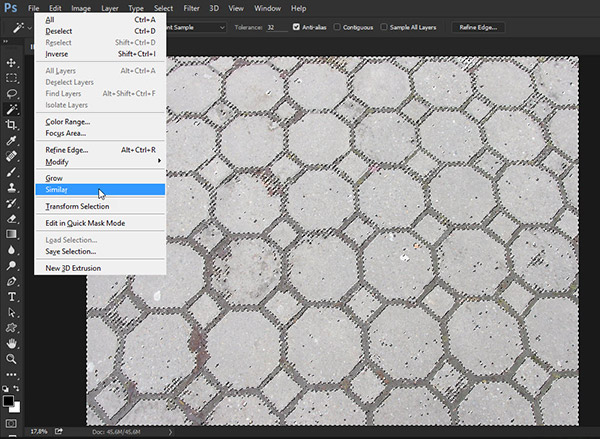
Task: Enable the Contiguous checkbox
Action: (x=338, y=27)
